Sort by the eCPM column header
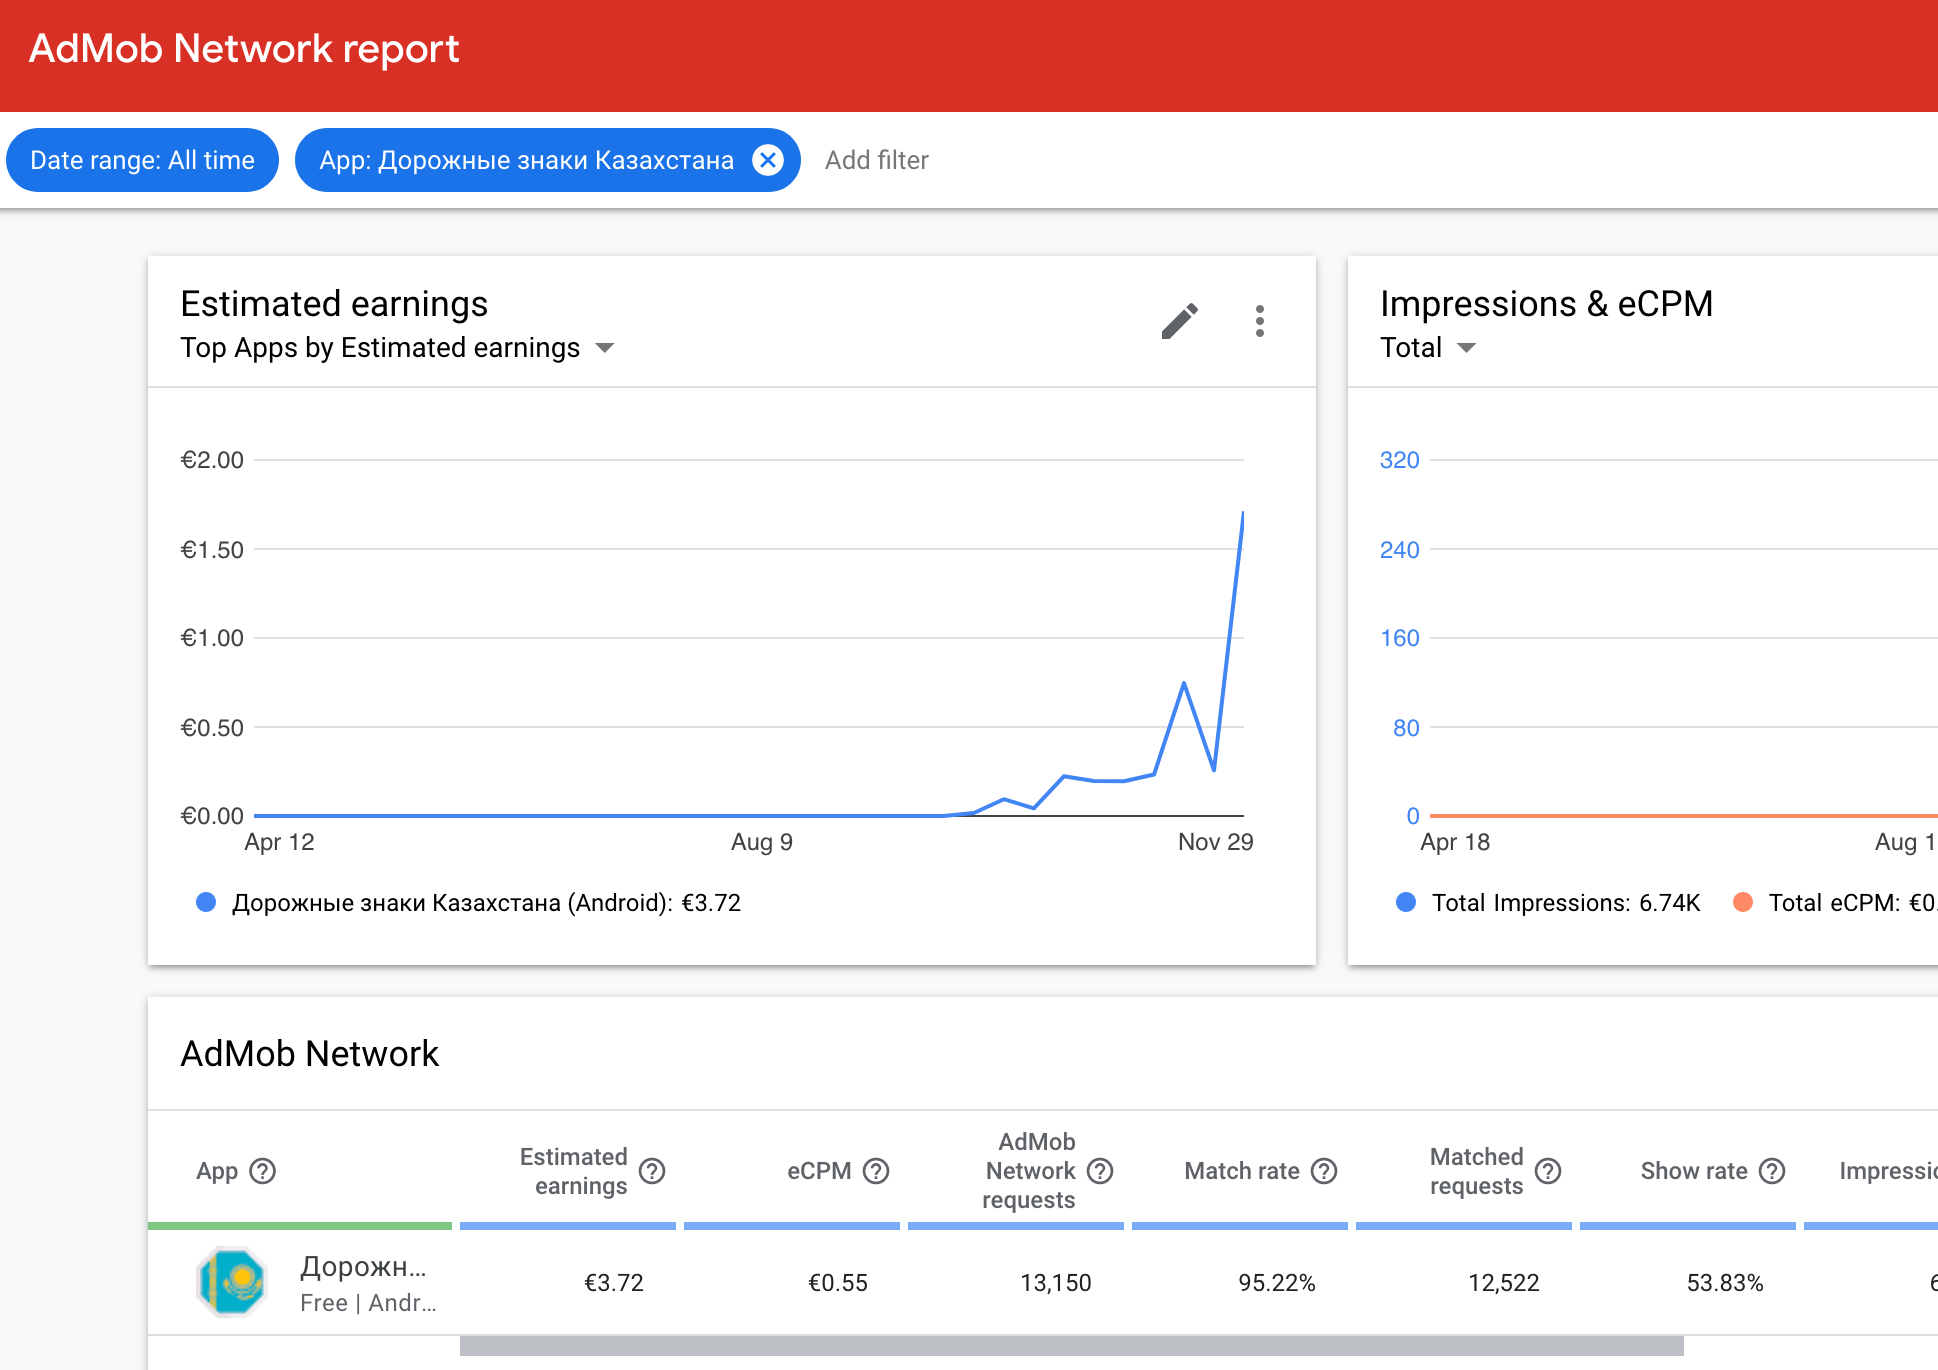 tap(819, 1171)
